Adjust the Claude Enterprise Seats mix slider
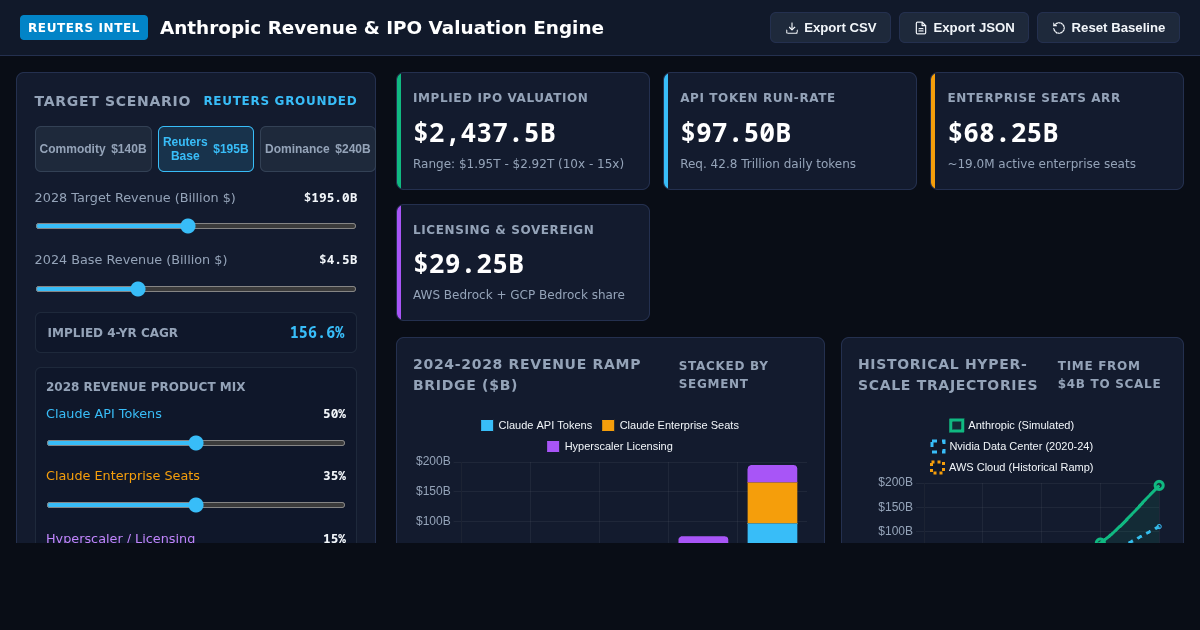This screenshot has width=1200, height=630. 196,505
